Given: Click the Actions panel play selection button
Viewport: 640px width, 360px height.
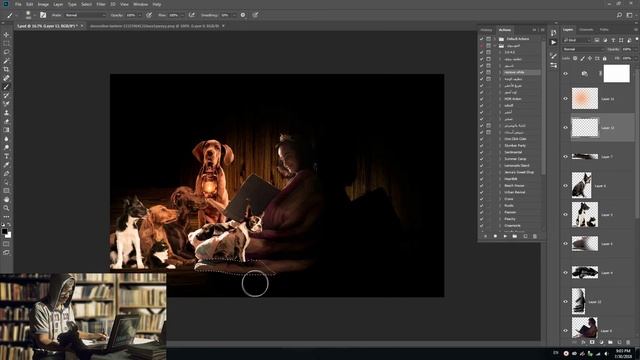Looking at the screenshot, I should (x=505, y=236).
